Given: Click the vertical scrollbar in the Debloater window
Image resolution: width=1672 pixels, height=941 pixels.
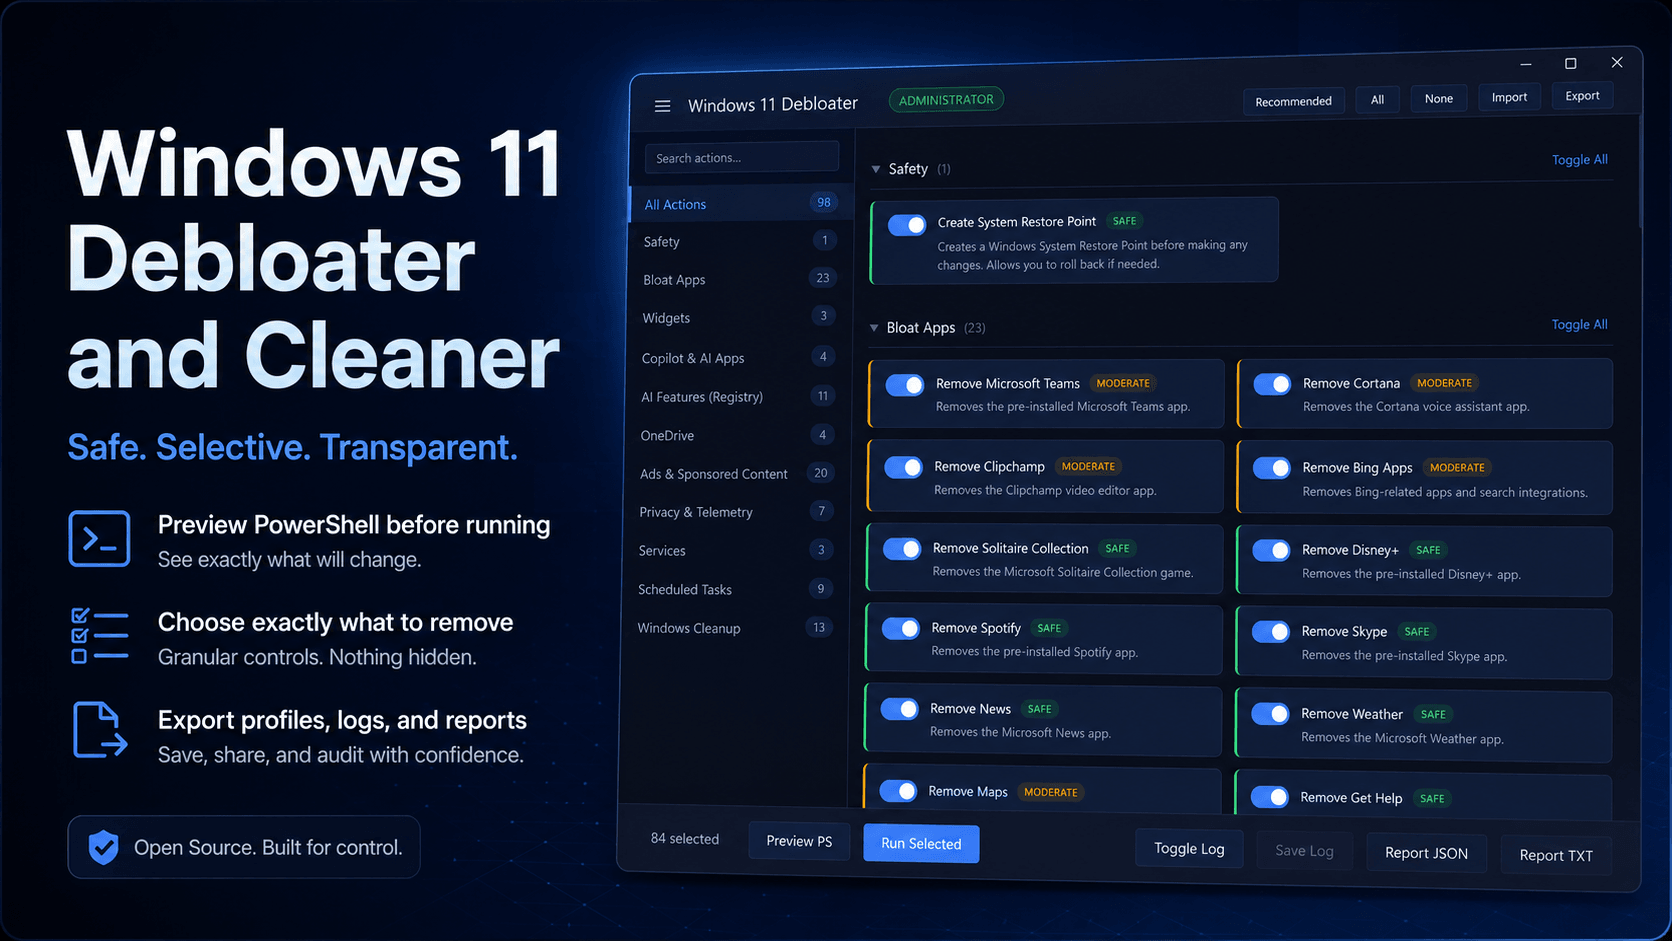Looking at the screenshot, I should [1640, 170].
